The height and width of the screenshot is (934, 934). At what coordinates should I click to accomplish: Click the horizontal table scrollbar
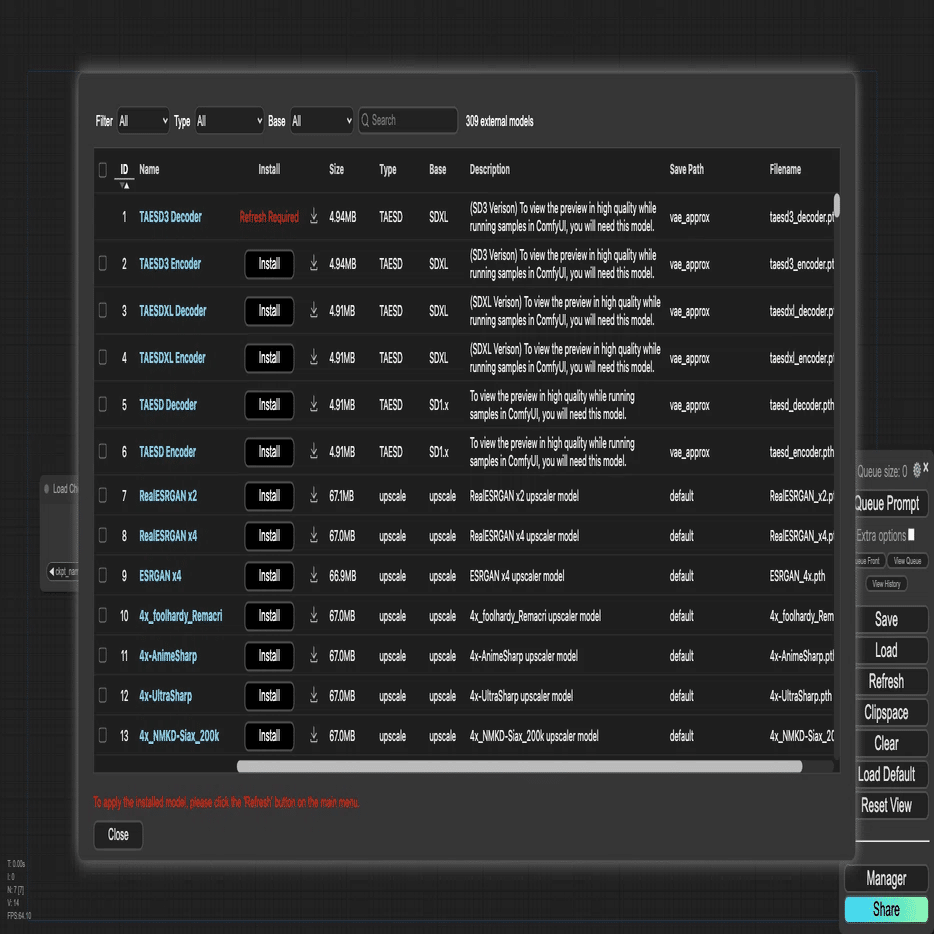[519, 766]
